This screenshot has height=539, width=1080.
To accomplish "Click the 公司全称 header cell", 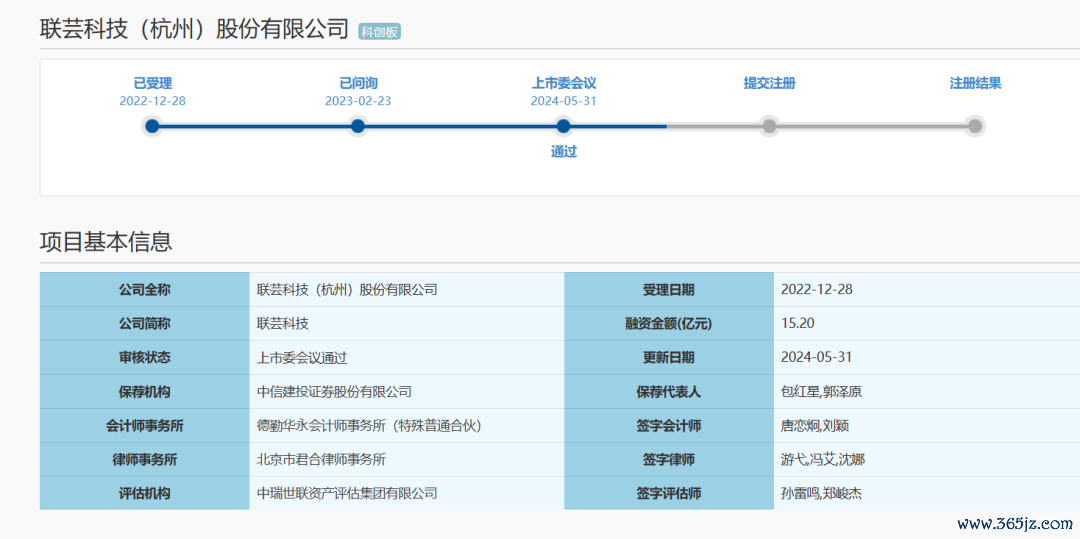I will click(145, 290).
